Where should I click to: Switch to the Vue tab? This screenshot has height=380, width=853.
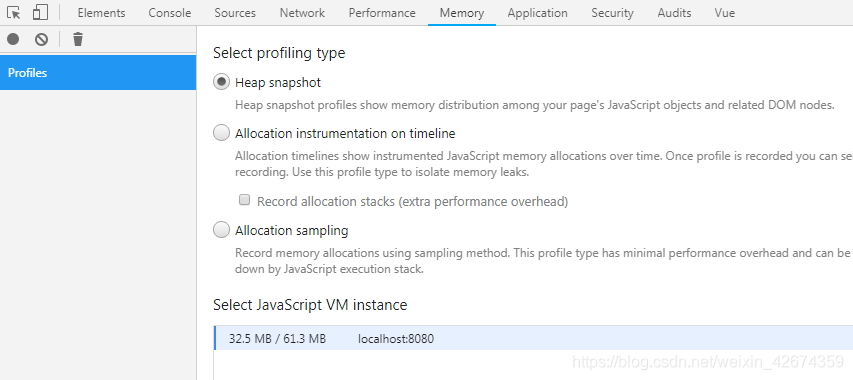(725, 13)
